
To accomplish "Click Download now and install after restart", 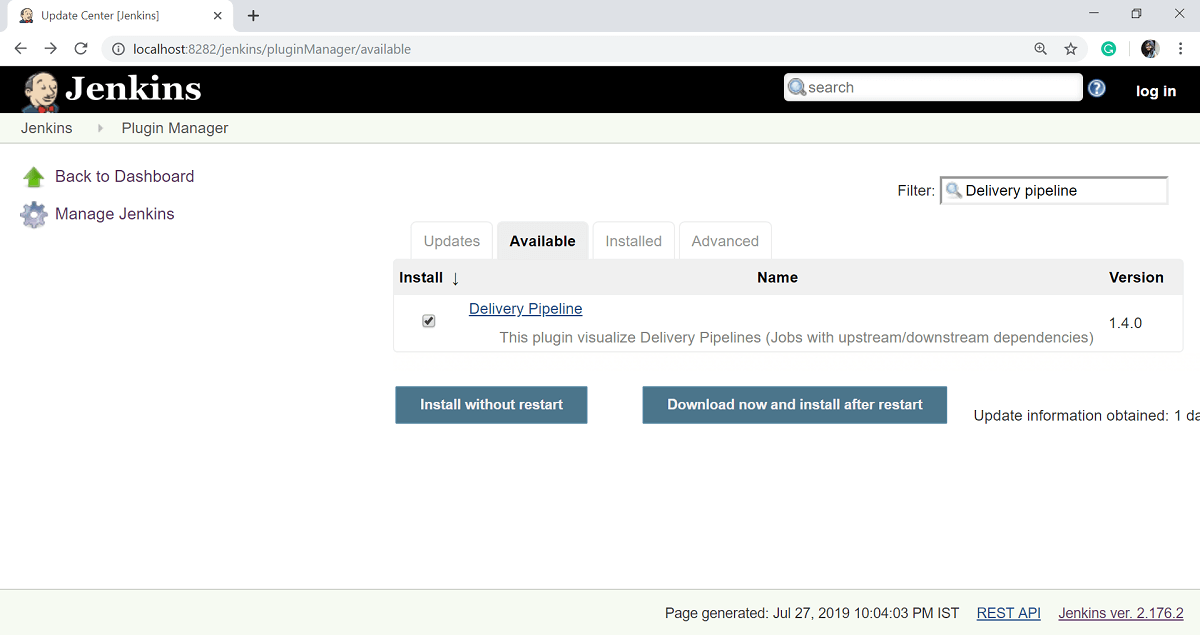I will tap(795, 405).
